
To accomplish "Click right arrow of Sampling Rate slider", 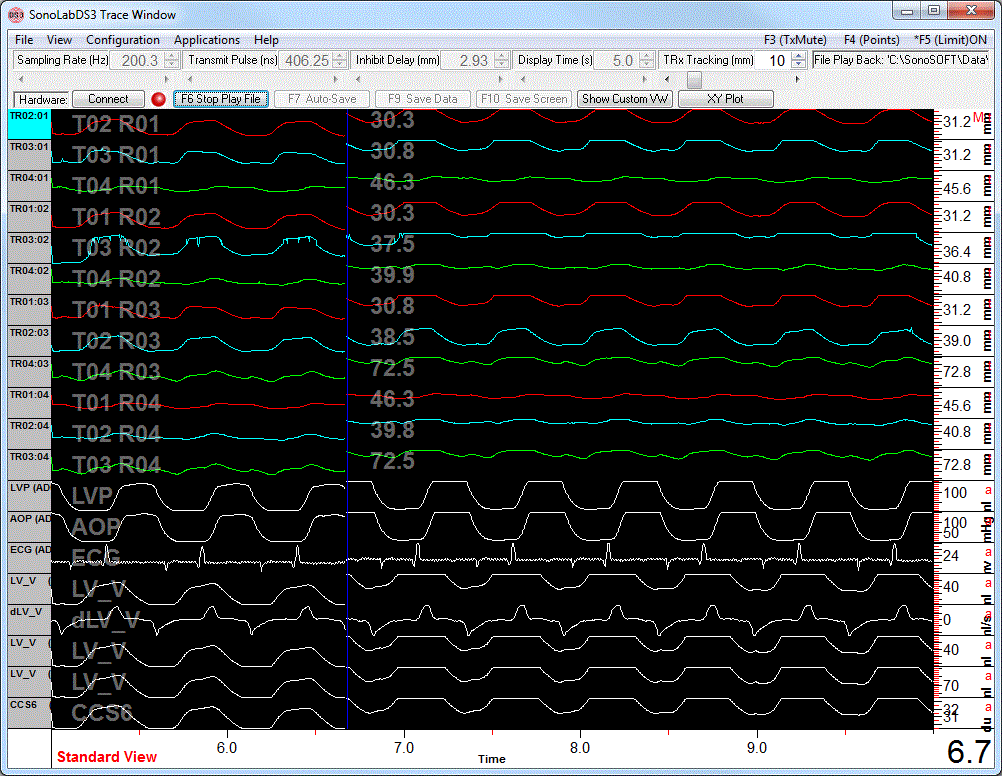I will pyautogui.click(x=167, y=80).
